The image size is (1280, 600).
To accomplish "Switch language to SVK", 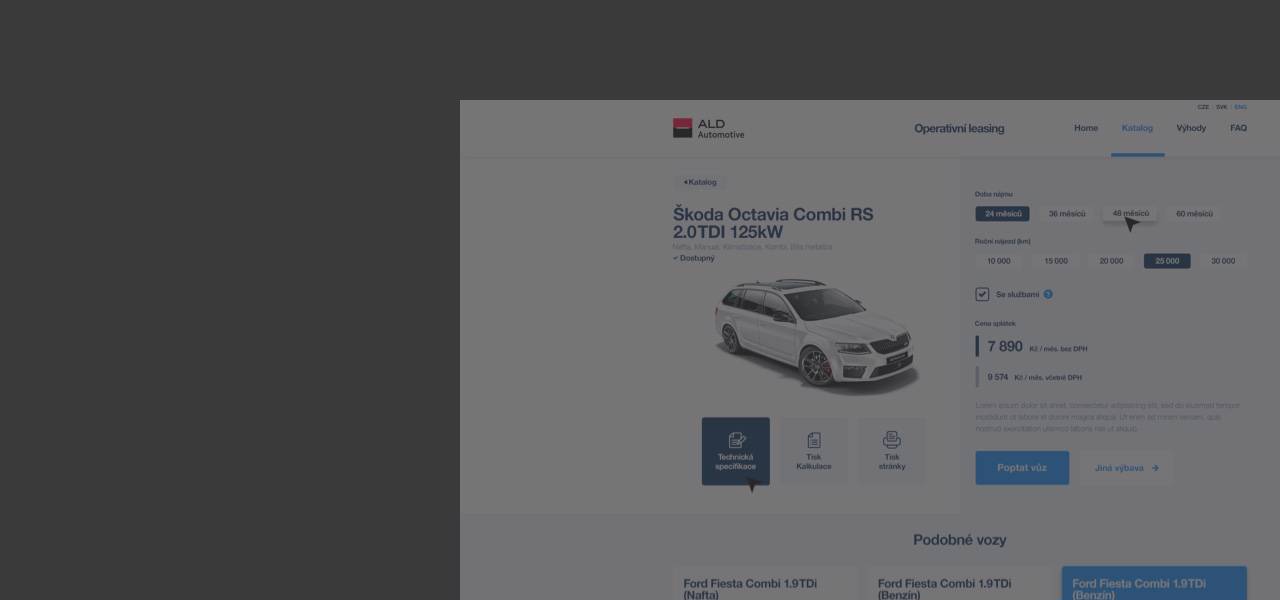I will (1221, 107).
